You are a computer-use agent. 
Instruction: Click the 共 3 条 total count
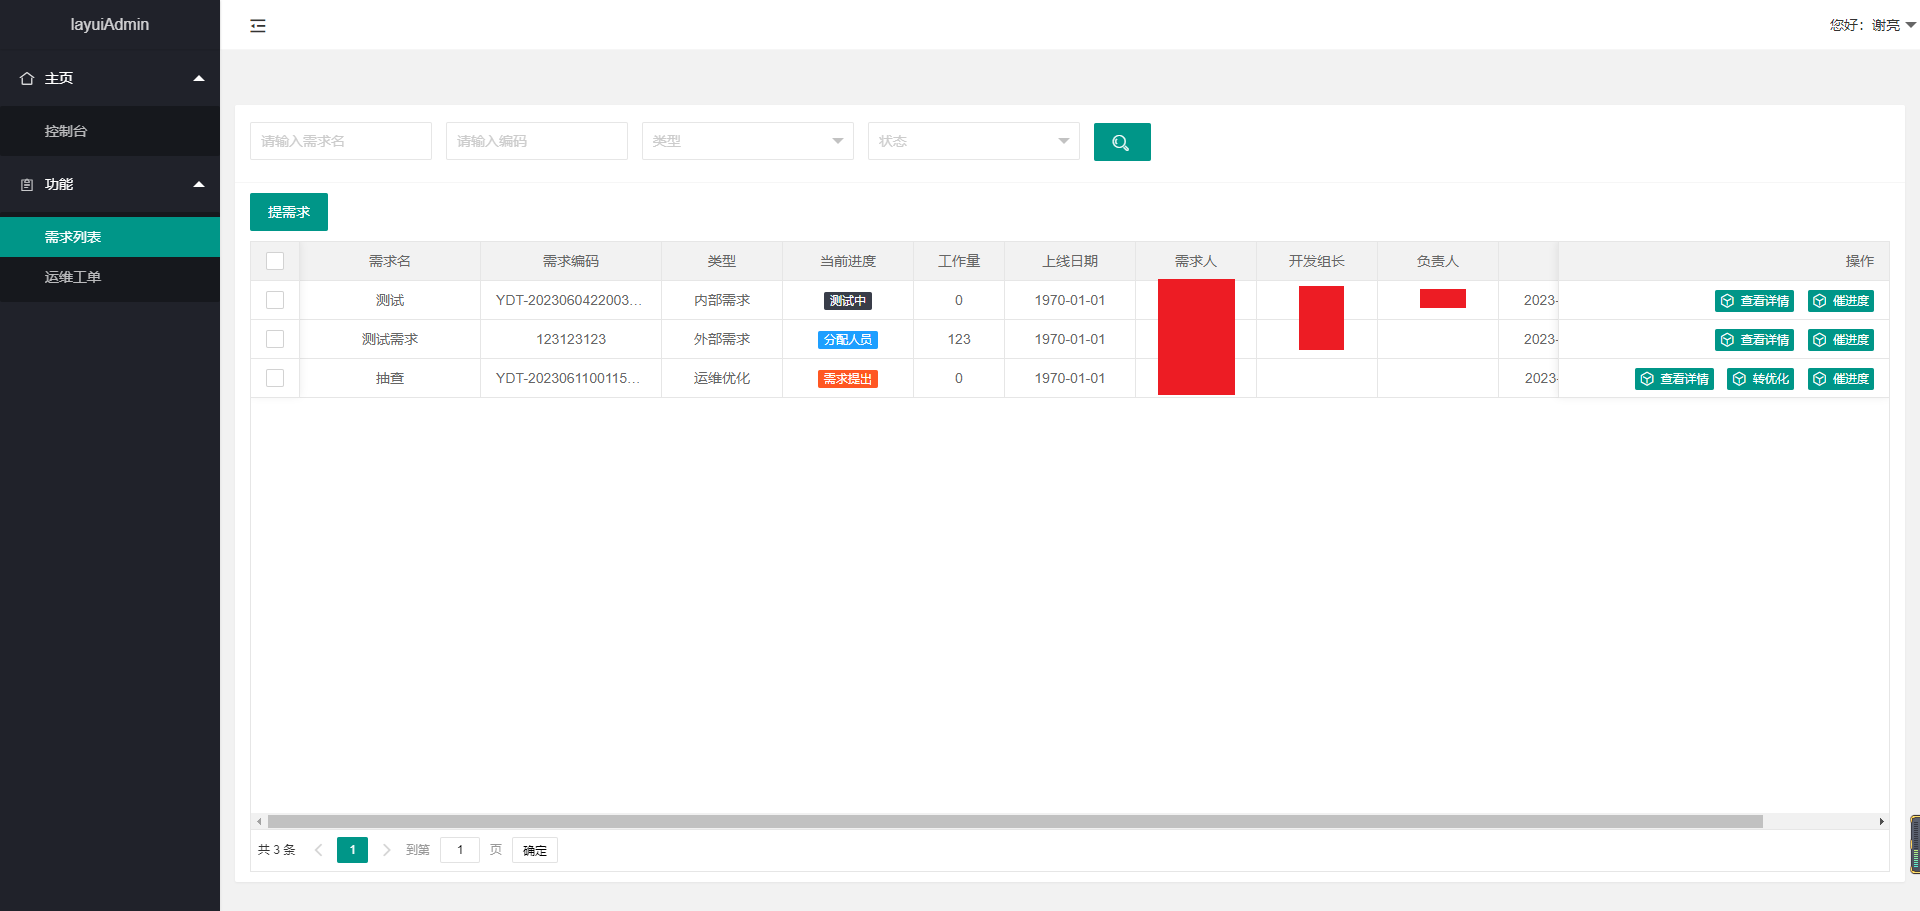point(277,850)
